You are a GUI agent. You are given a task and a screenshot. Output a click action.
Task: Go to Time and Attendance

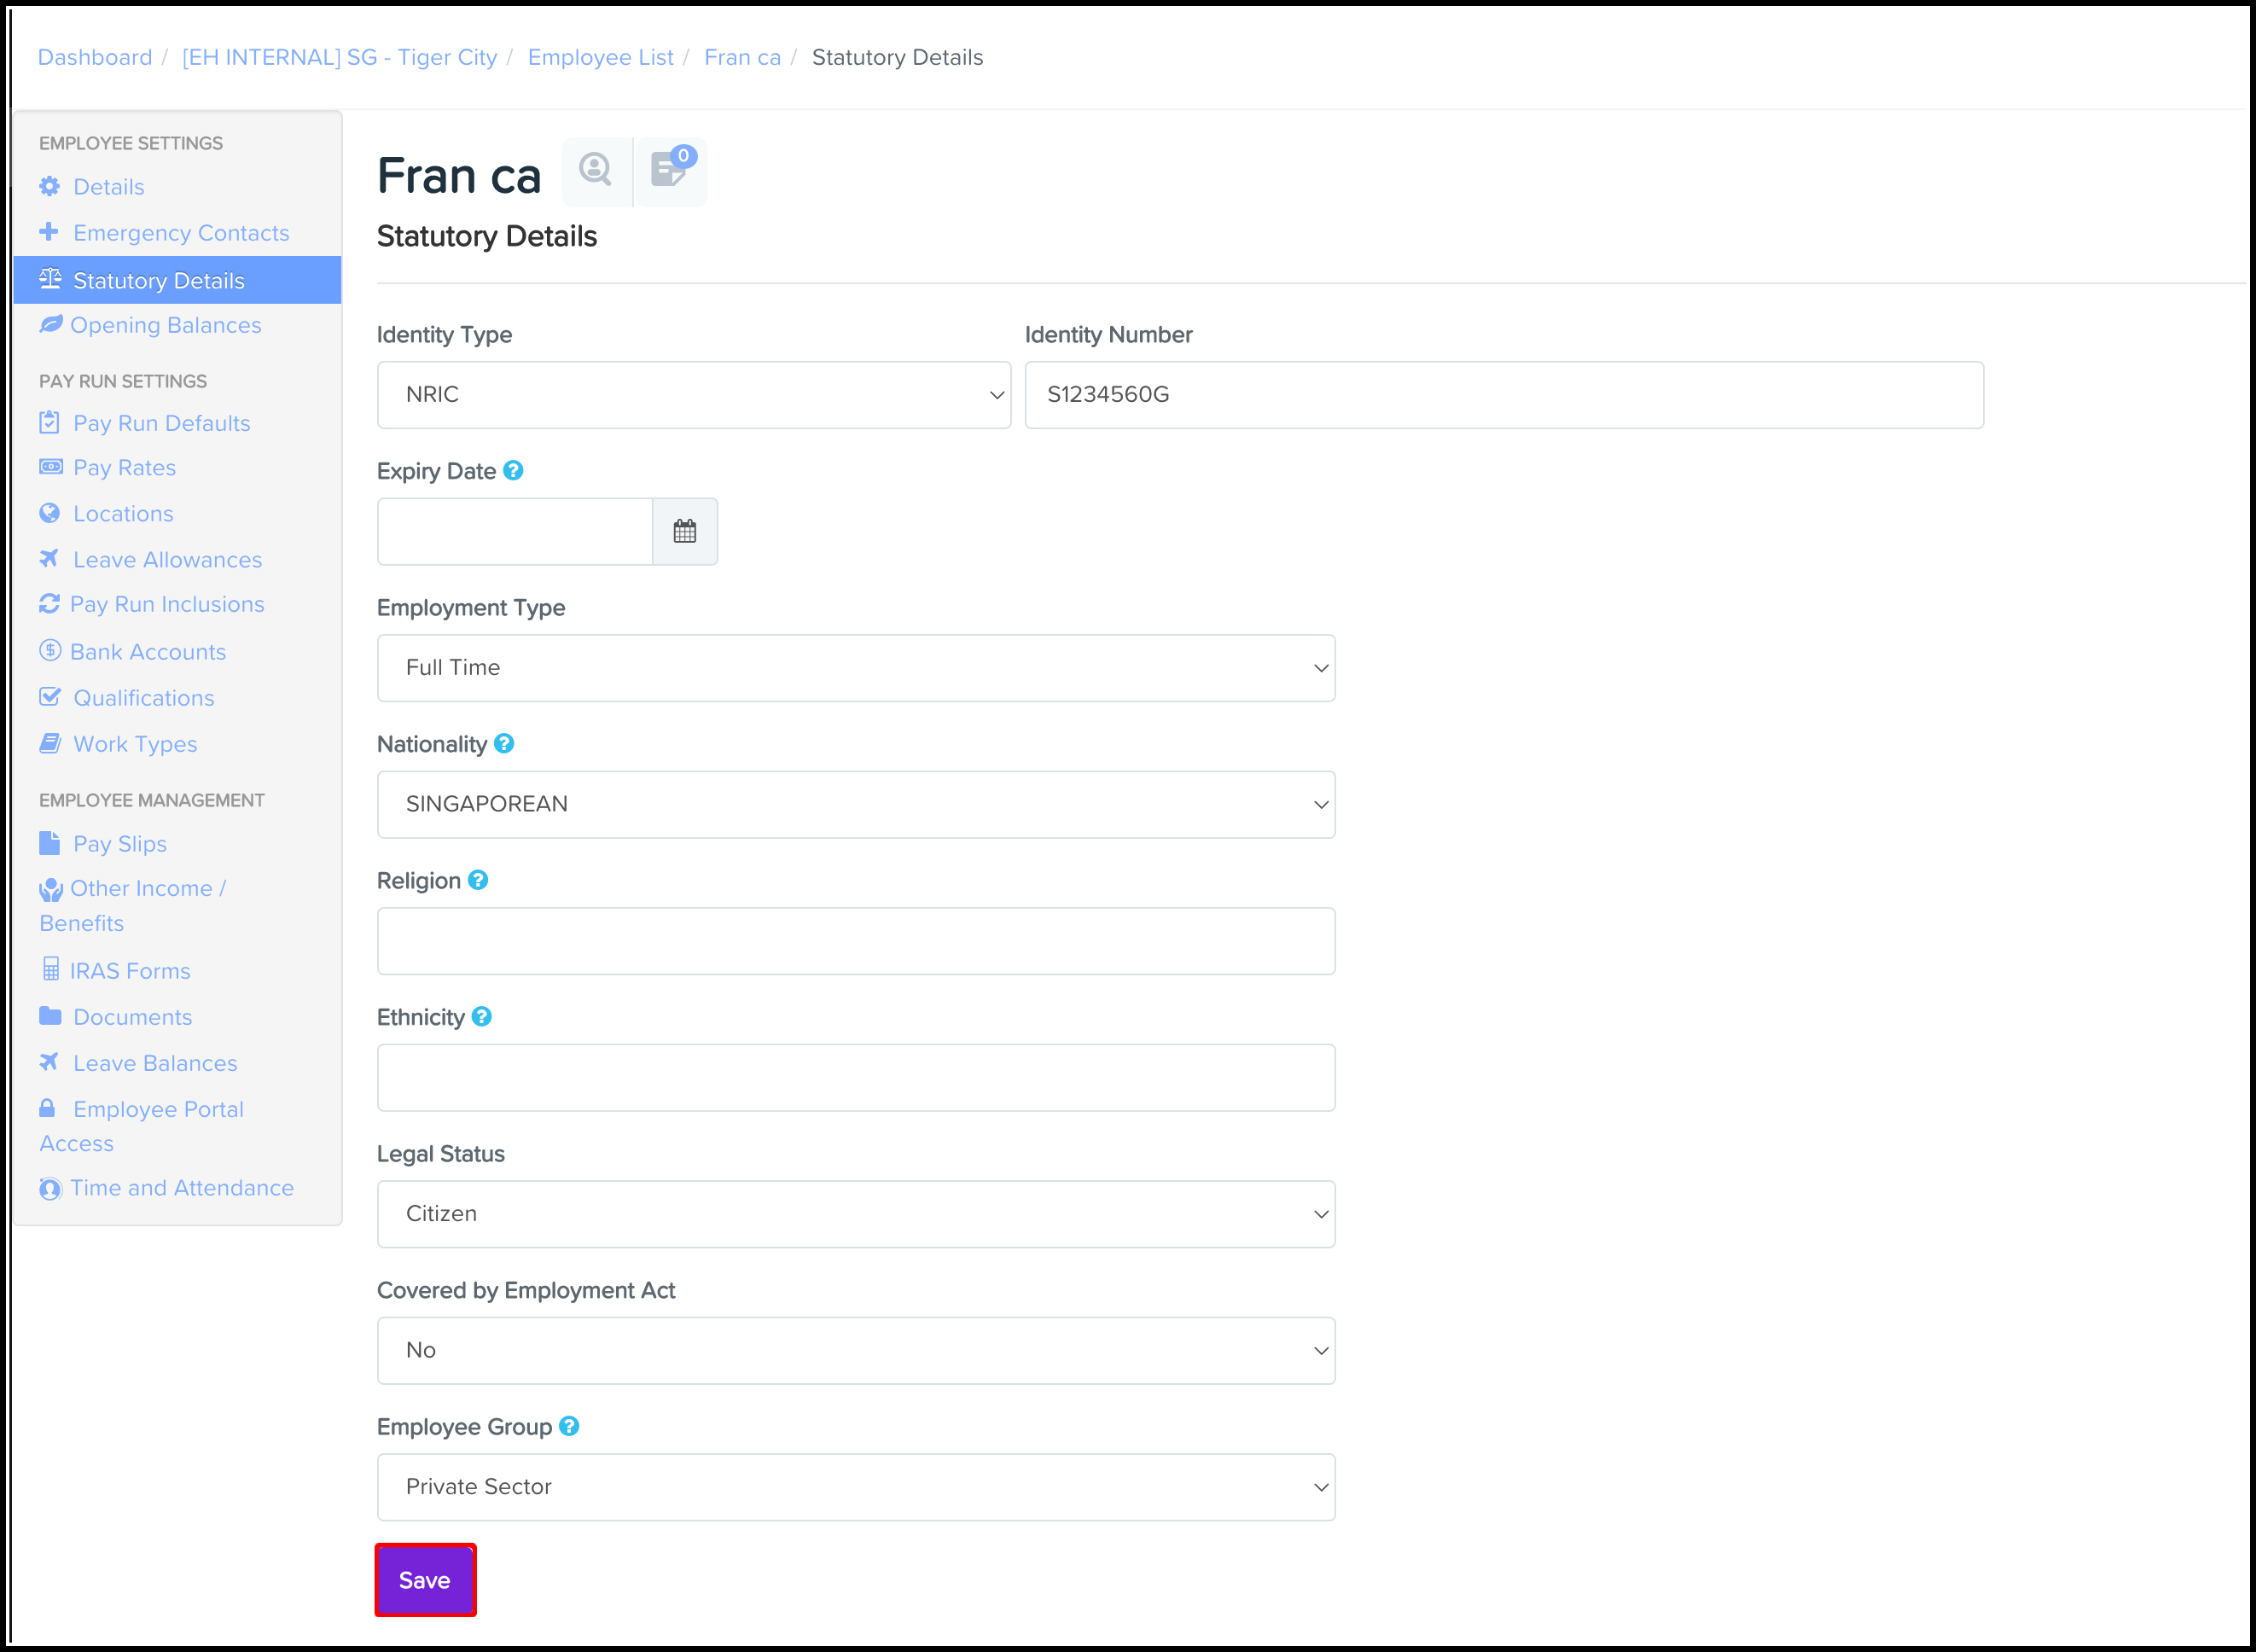click(x=182, y=1188)
